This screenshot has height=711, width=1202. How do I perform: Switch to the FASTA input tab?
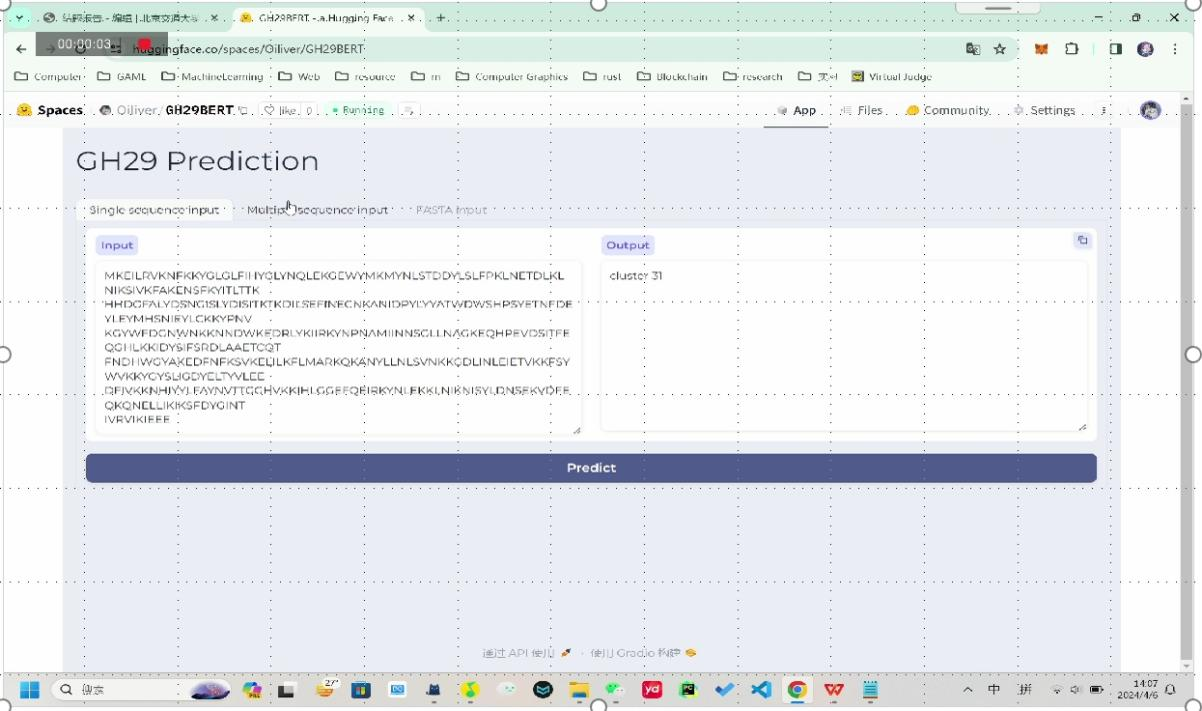451,210
